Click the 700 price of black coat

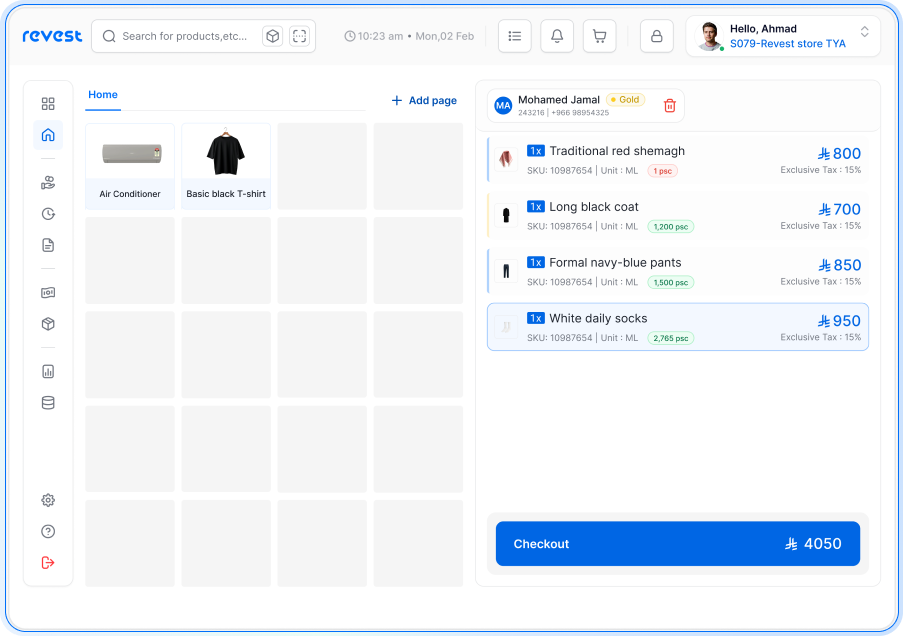pyautogui.click(x=840, y=210)
